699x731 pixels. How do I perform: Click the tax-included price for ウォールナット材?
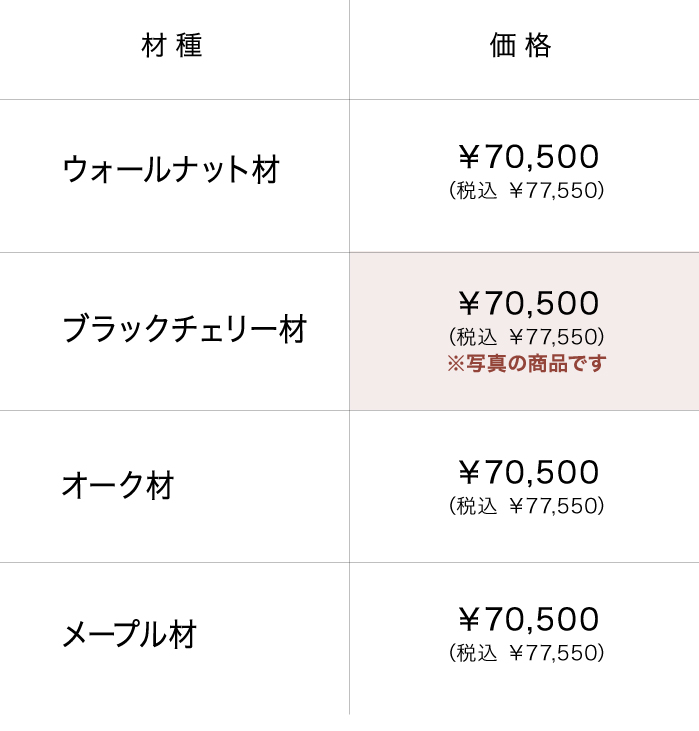point(527,190)
